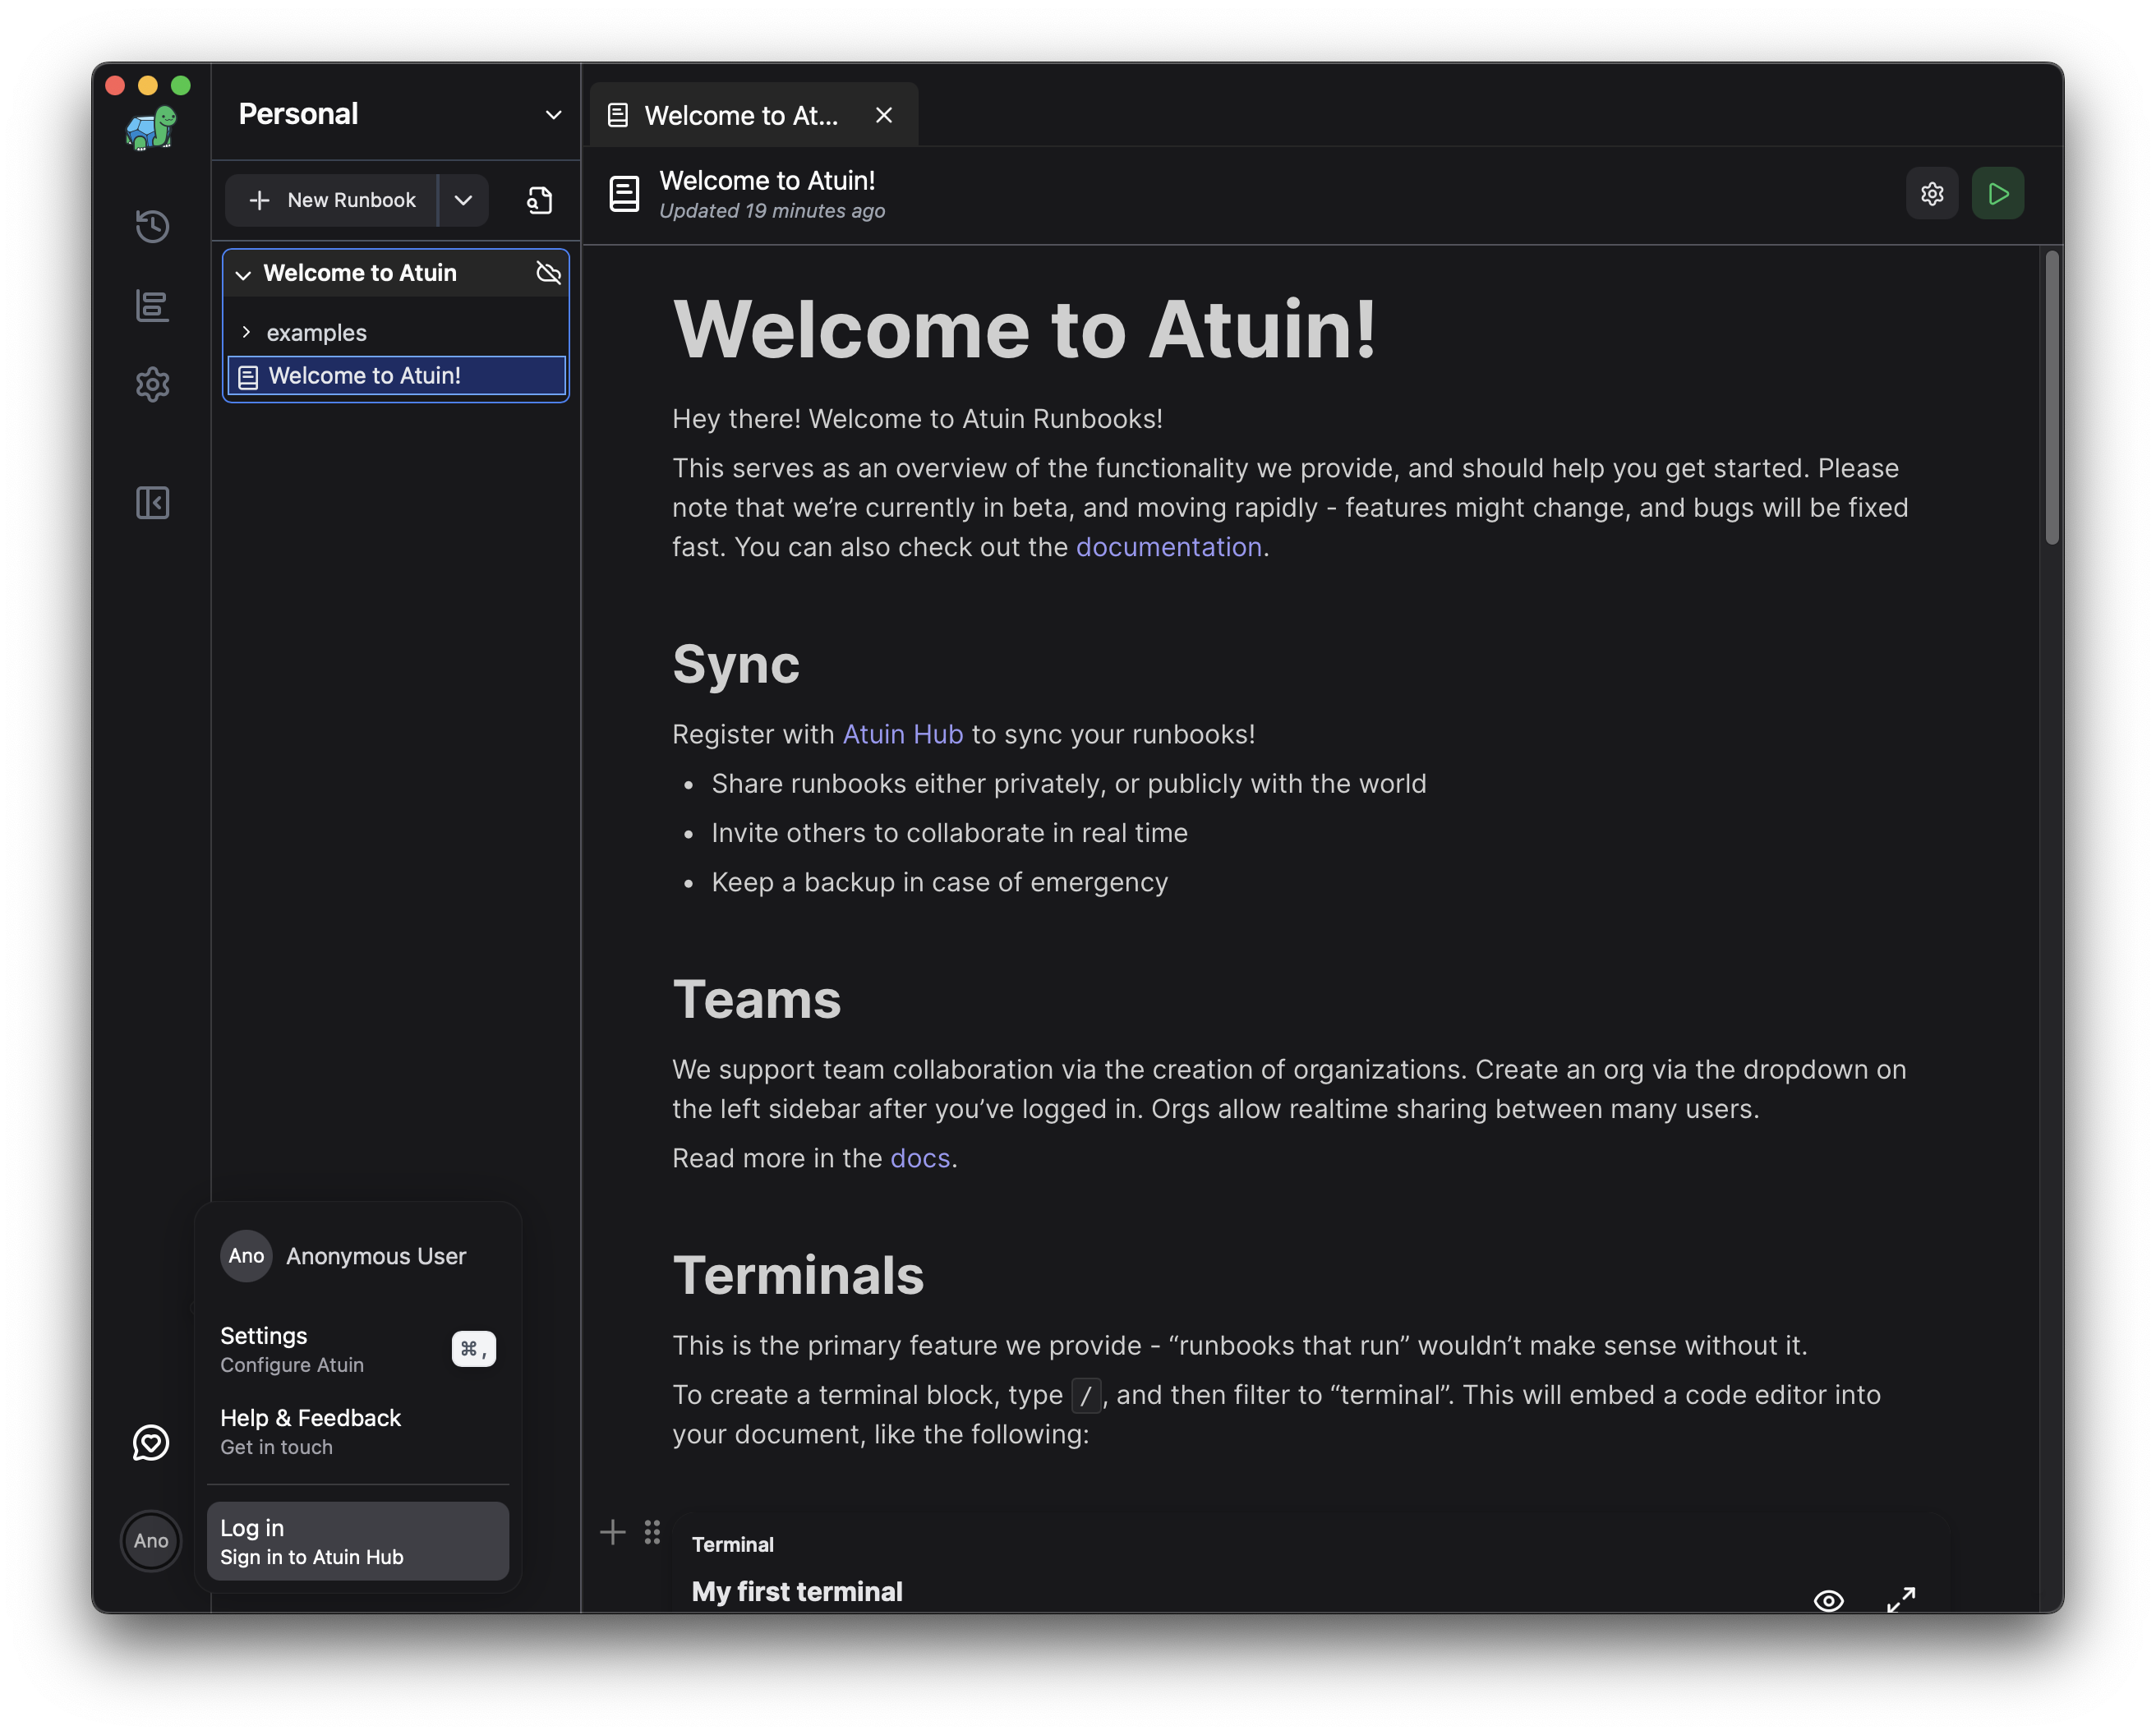
Task: Open runbook settings gear in header
Action: coord(1931,194)
